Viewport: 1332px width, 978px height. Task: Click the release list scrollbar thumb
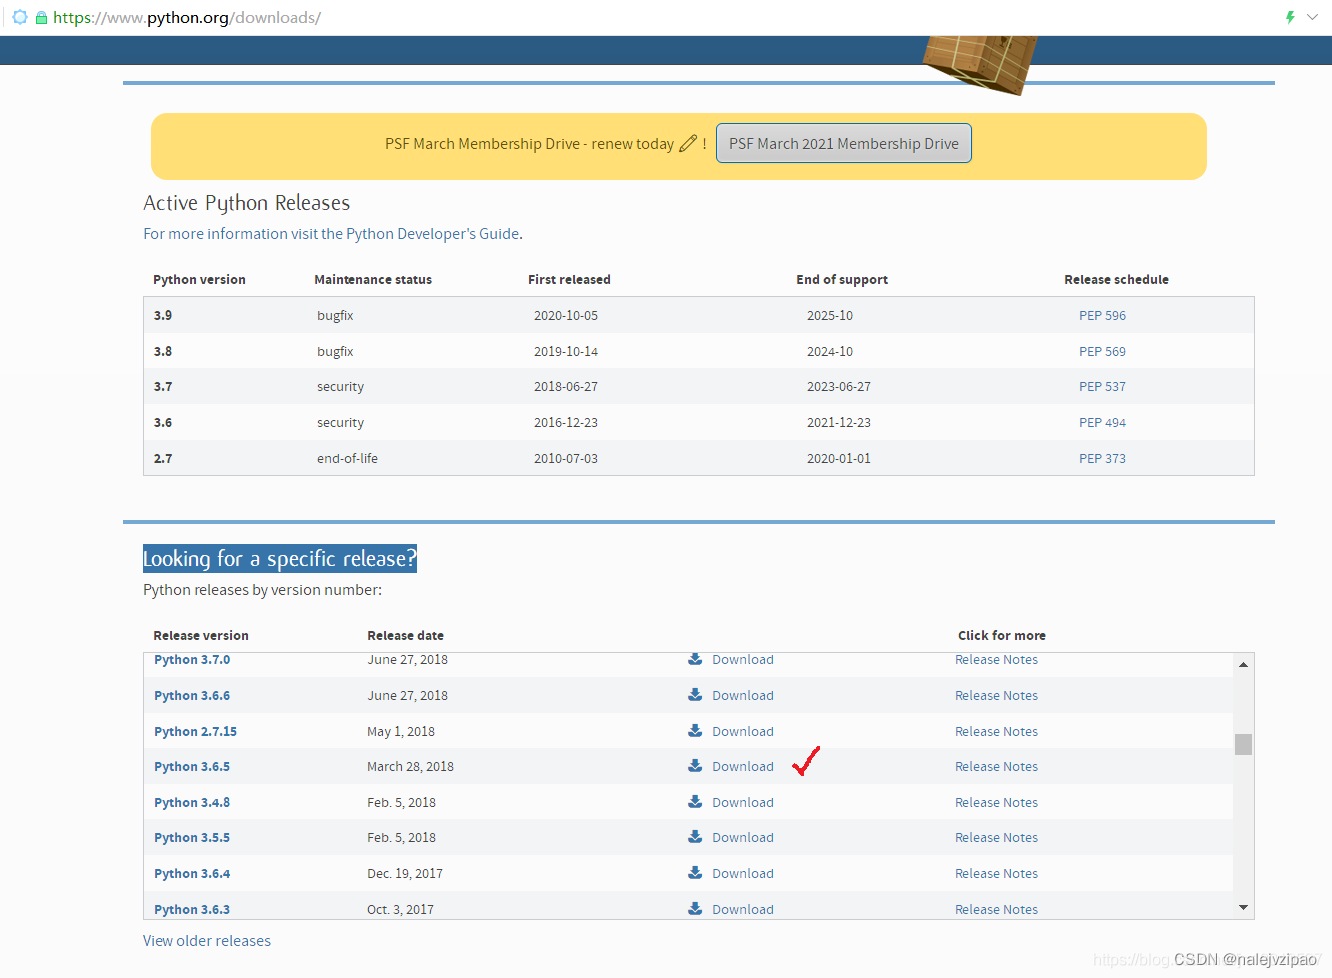[x=1243, y=744]
